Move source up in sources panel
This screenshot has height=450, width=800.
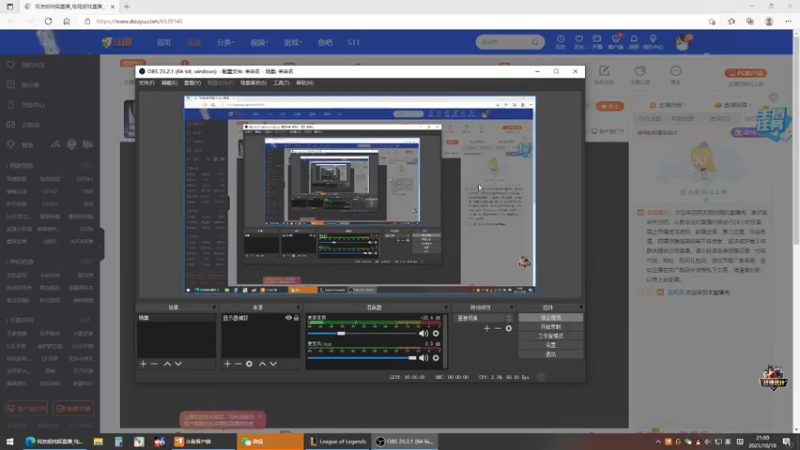pyautogui.click(x=262, y=364)
